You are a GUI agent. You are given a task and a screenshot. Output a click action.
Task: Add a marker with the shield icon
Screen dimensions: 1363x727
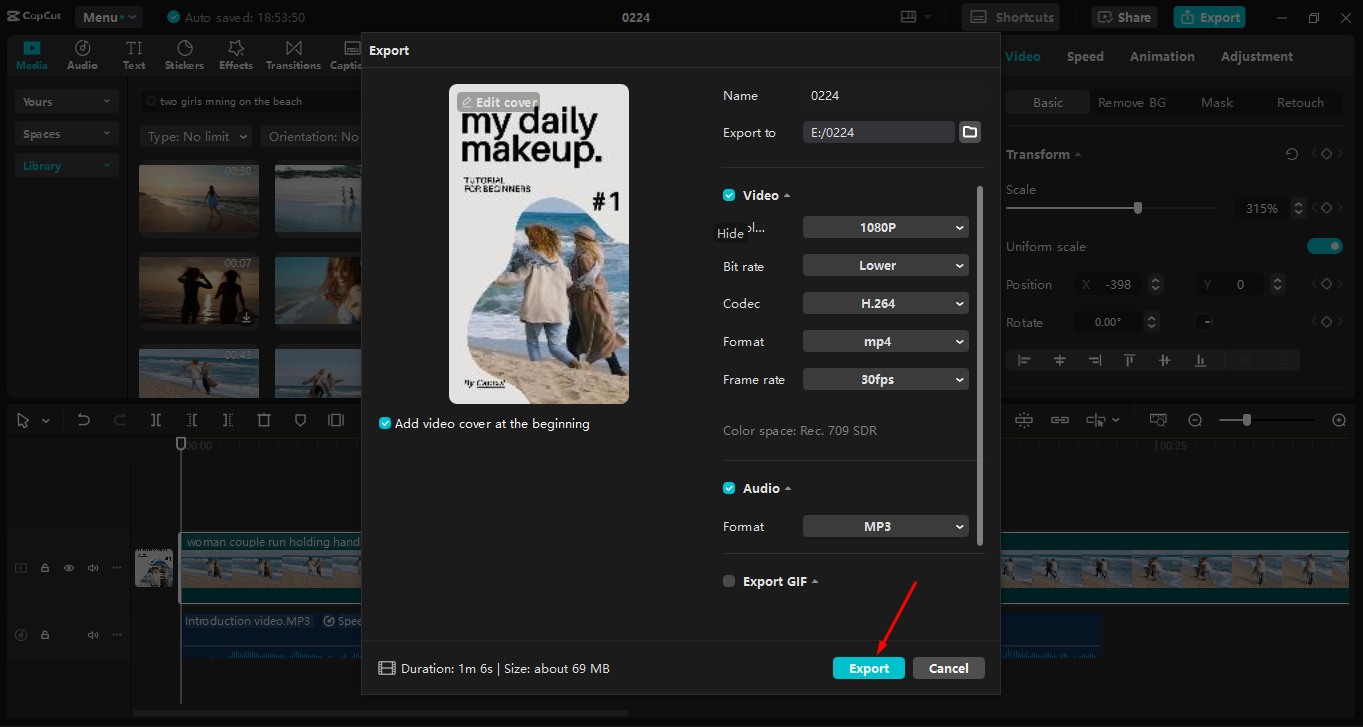tap(300, 420)
